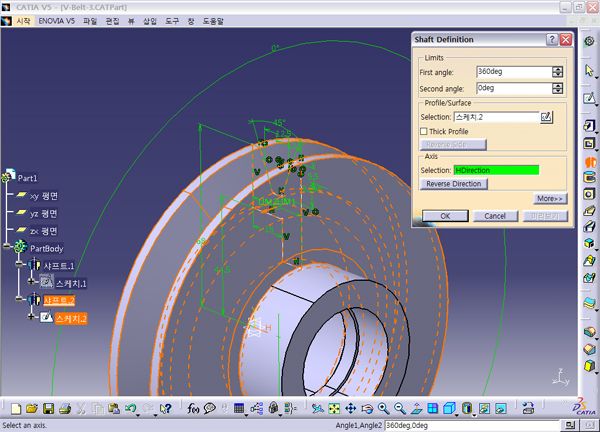Image resolution: width=600 pixels, height=432 pixels.
Task: Open the isometric view dropdown arrow
Action: click(x=457, y=414)
